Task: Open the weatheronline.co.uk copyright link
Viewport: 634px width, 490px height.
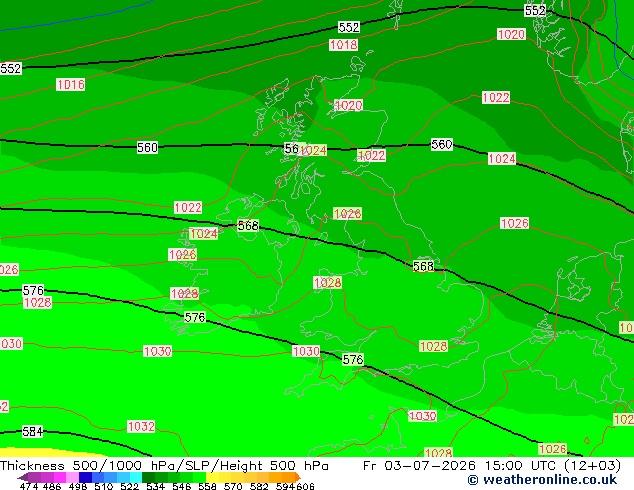Action: (x=542, y=480)
